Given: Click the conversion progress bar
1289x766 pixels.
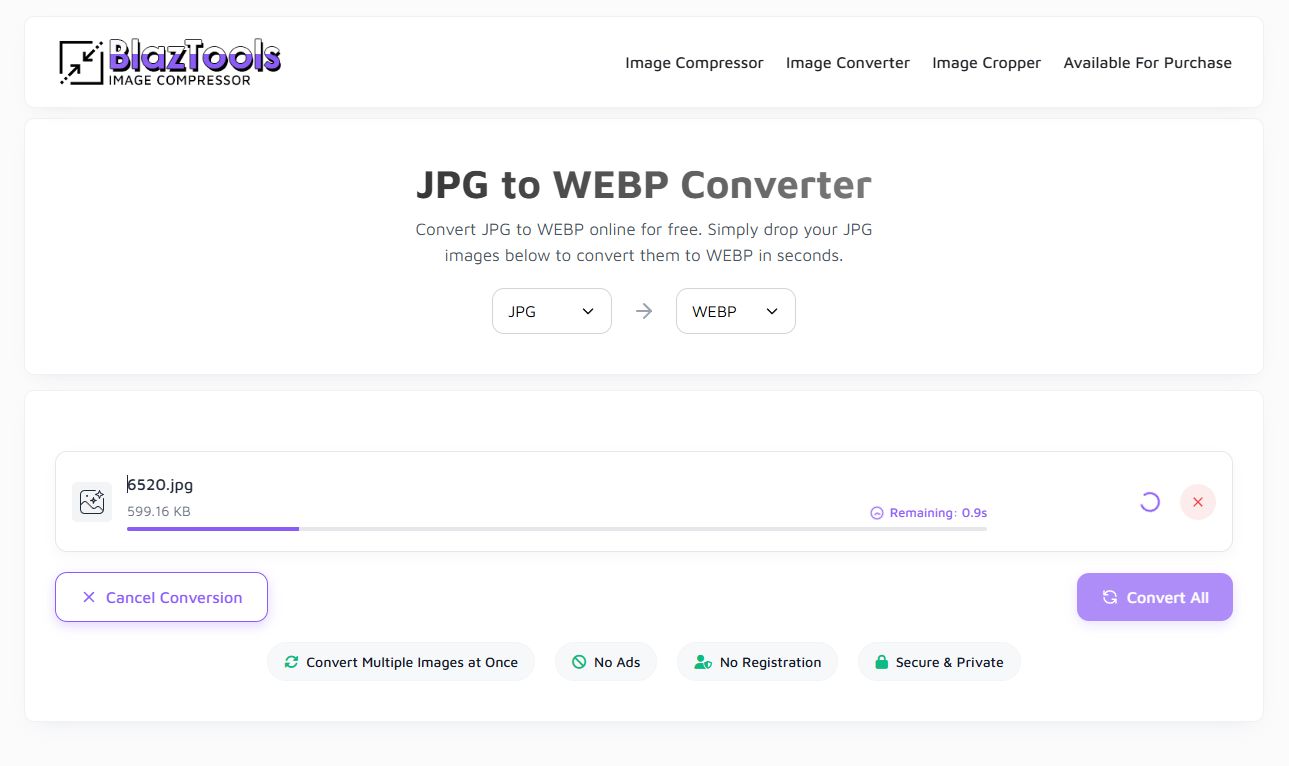Looking at the screenshot, I should click(x=556, y=528).
